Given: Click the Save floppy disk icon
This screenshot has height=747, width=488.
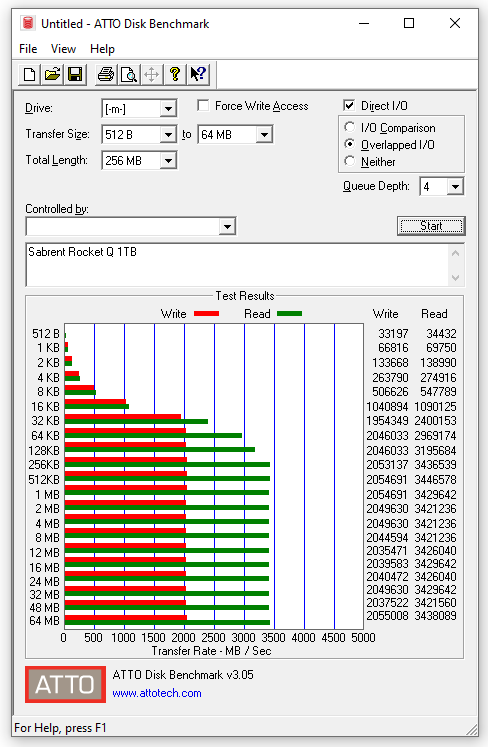Looking at the screenshot, I should click(x=75, y=74).
